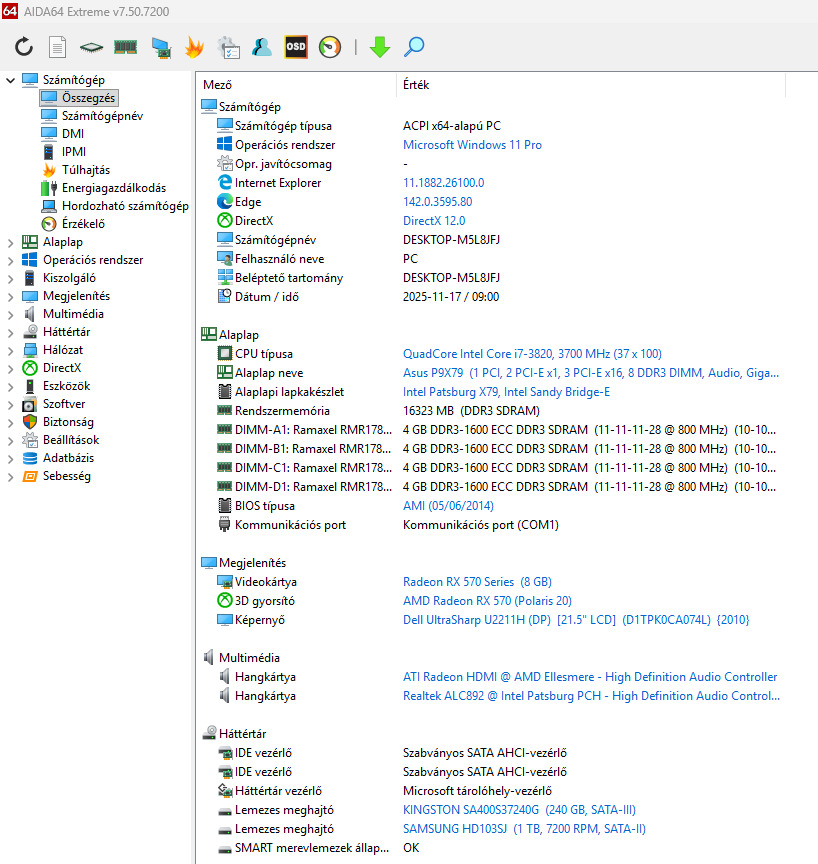The image size is (818, 864).
Task: Open the Internet Explorer version 11.1882.26100.0 link
Action: click(x=443, y=183)
